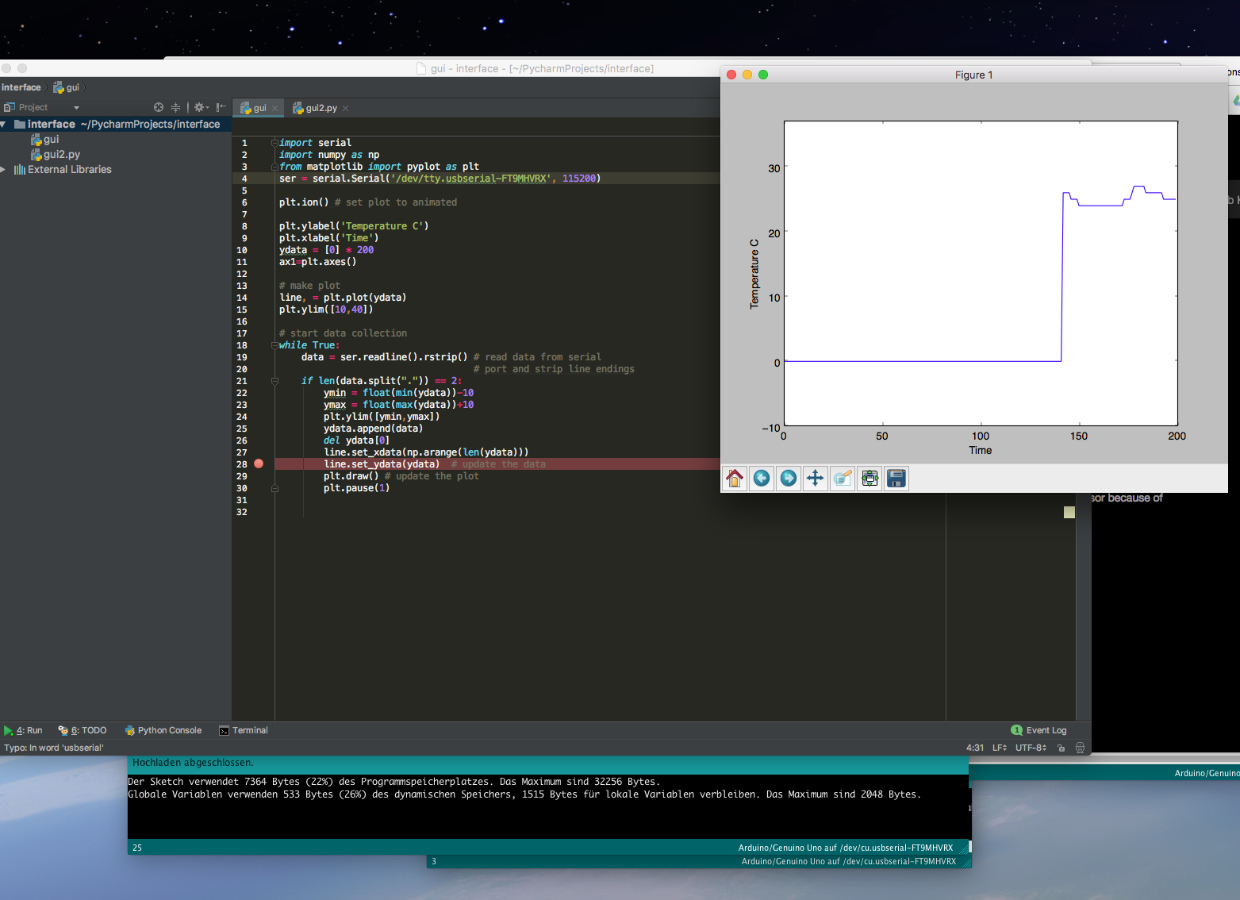Image resolution: width=1240 pixels, height=900 pixels.
Task: Select the Zoom to rectangle tool
Action: point(842,478)
